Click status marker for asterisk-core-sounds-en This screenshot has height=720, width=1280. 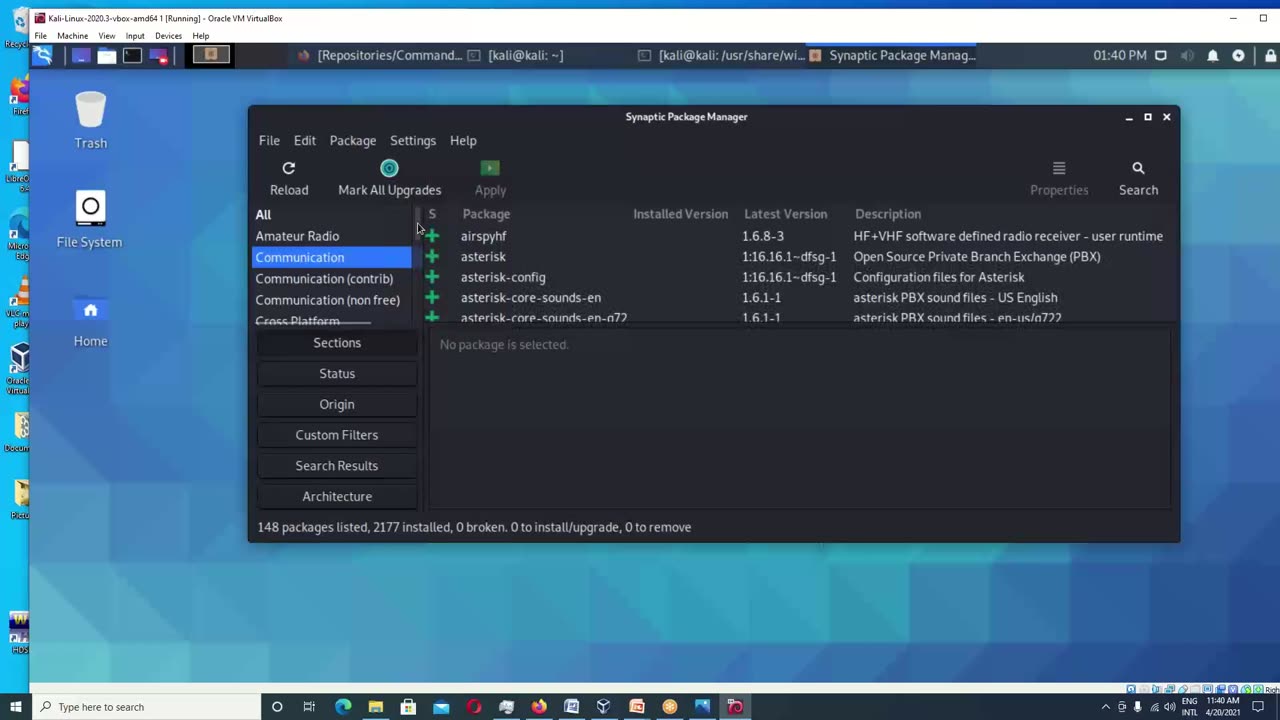(x=432, y=298)
